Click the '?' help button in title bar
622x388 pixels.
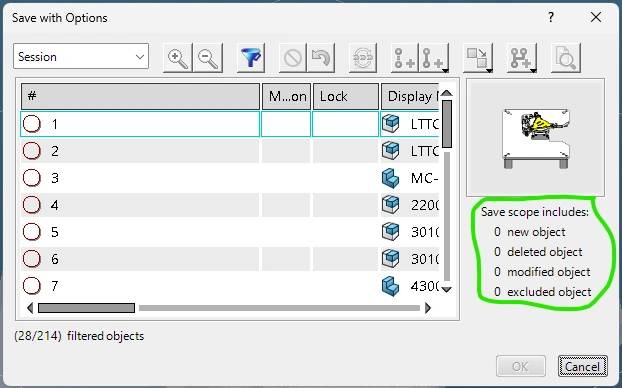click(x=551, y=17)
